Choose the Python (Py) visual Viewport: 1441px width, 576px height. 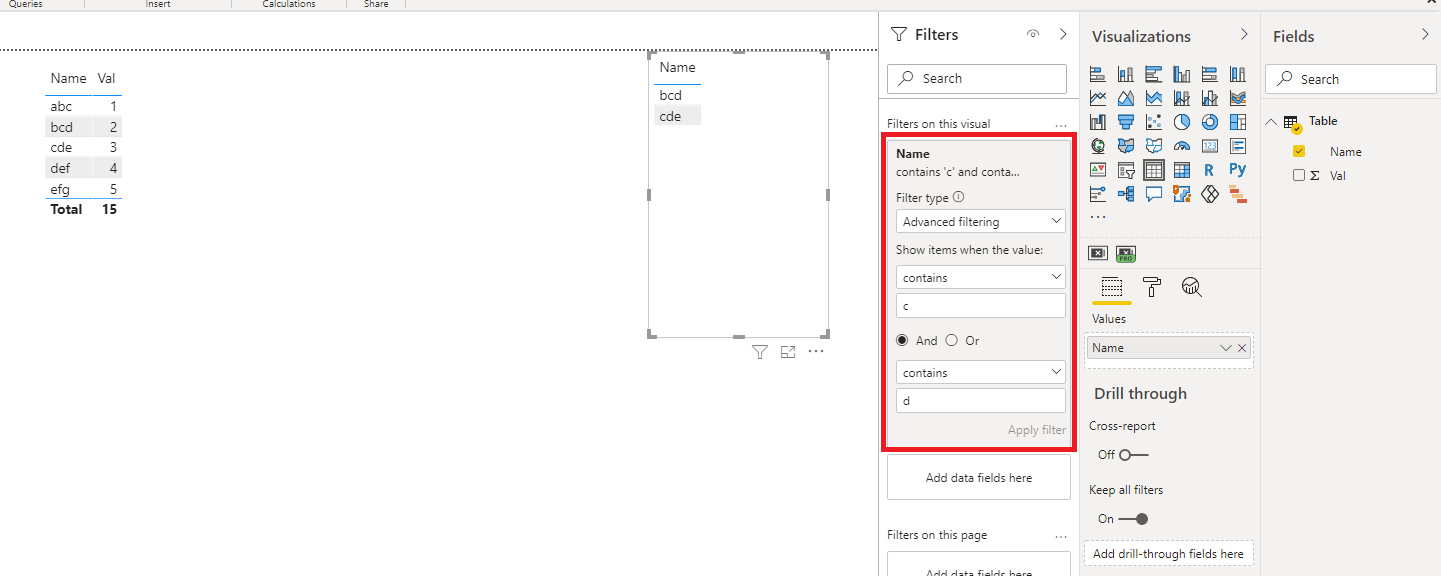[1238, 170]
